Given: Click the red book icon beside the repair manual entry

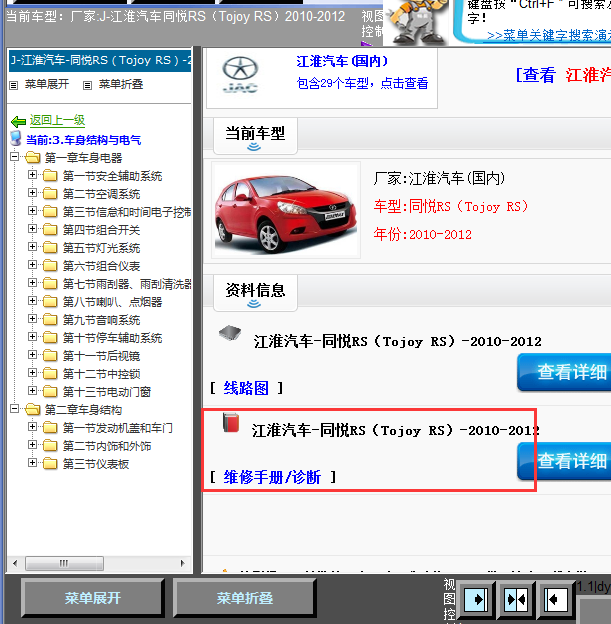Looking at the screenshot, I should coord(231,423).
